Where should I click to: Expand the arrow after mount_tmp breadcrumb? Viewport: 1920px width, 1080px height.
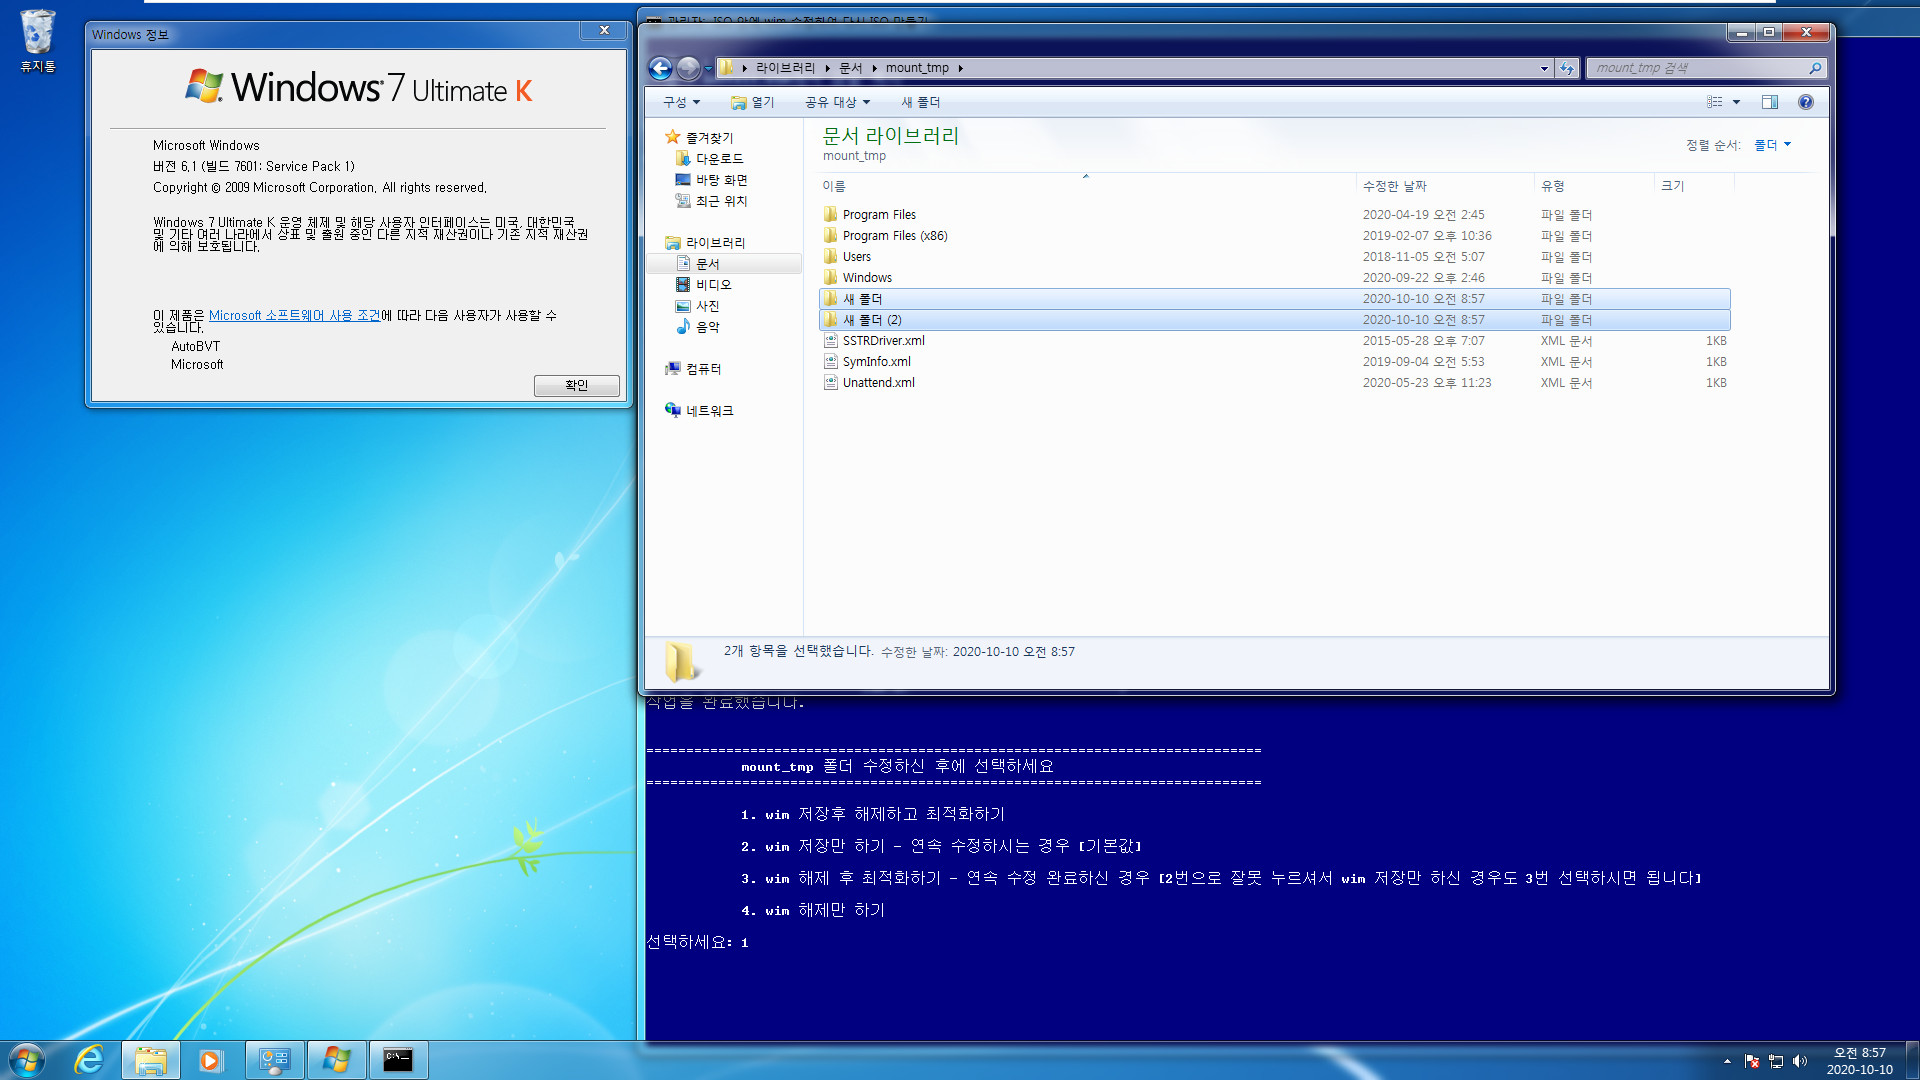click(x=960, y=68)
